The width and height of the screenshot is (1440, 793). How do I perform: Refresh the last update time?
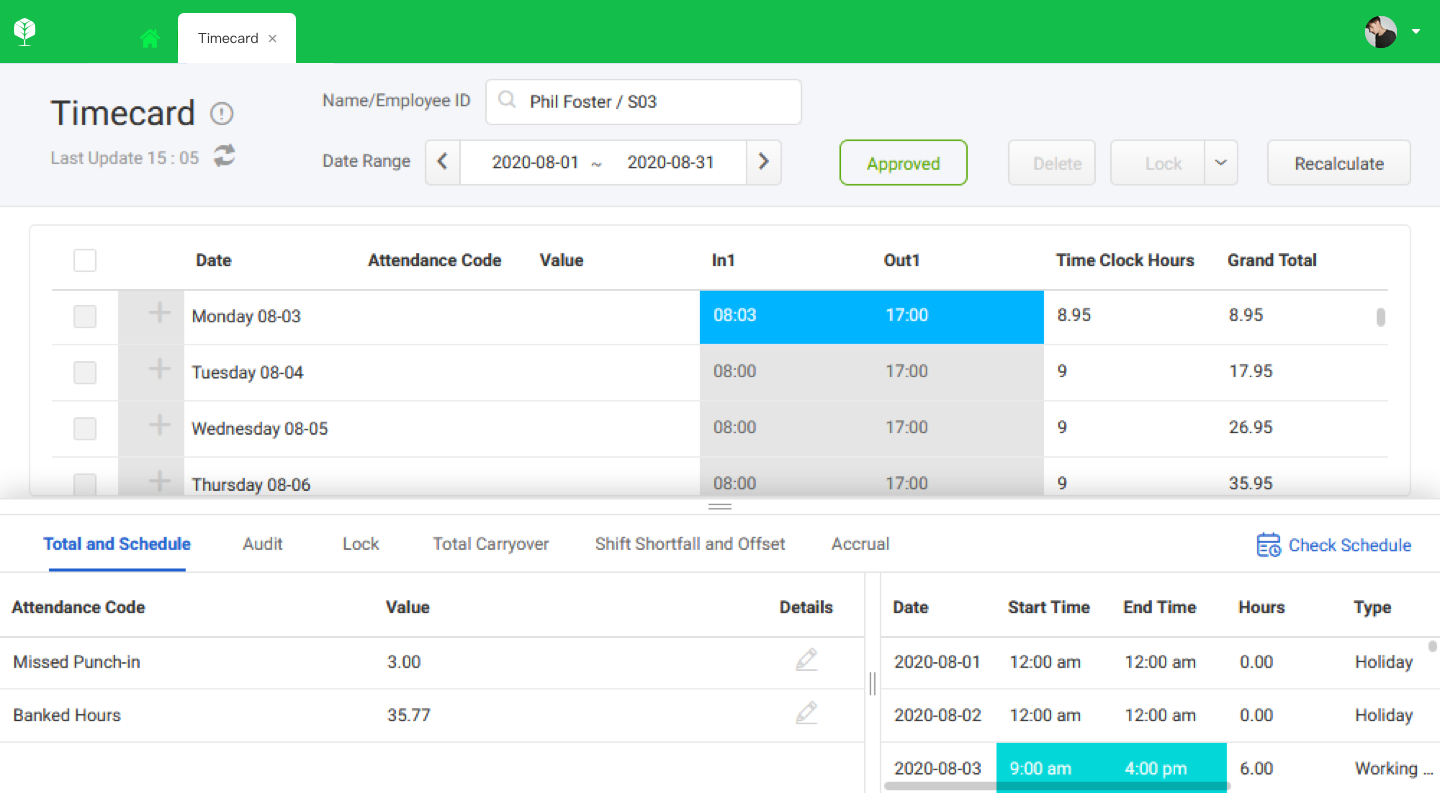pos(225,155)
